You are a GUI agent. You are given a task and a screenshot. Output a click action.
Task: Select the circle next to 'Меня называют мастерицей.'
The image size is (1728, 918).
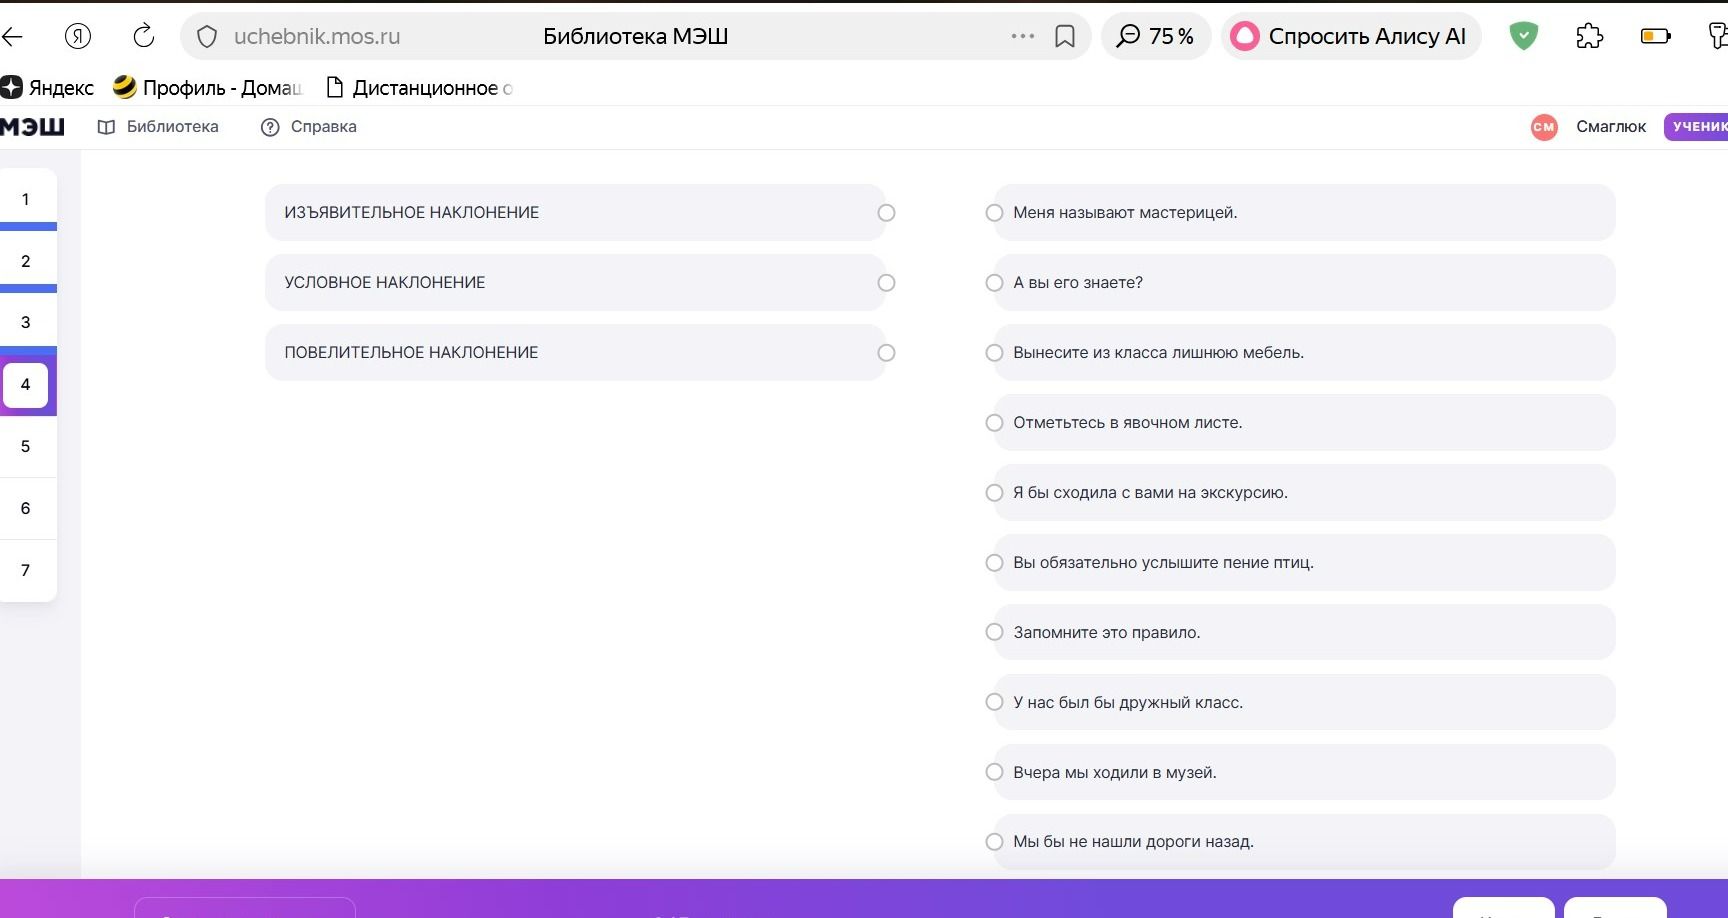pos(994,213)
